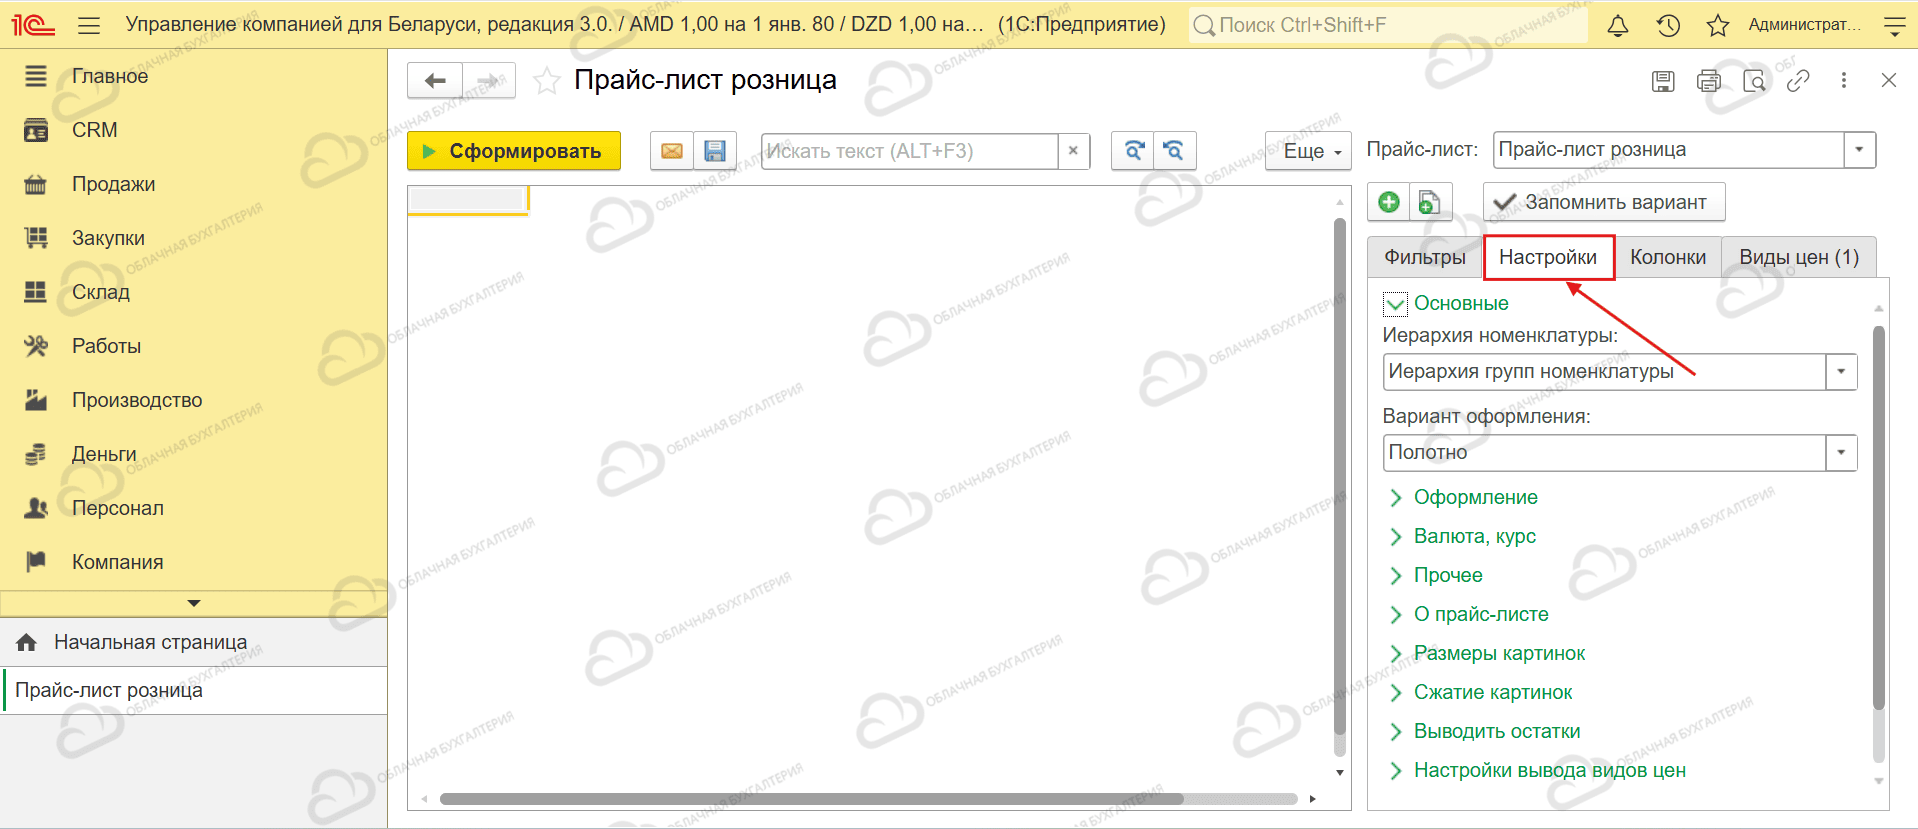Find next search result icon
The height and width of the screenshot is (829, 1918).
(1133, 151)
